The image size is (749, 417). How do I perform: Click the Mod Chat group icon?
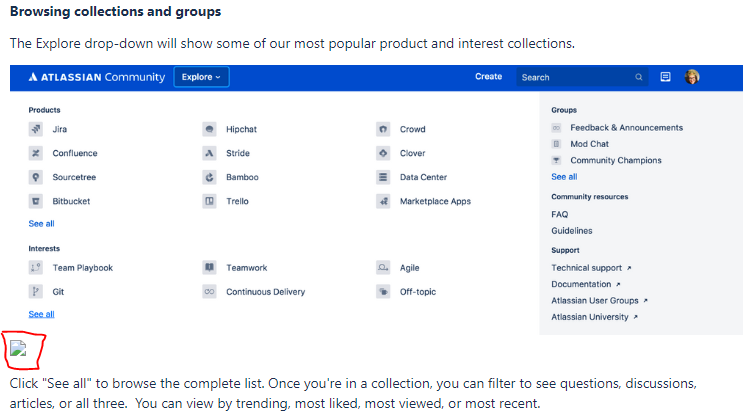(x=556, y=144)
